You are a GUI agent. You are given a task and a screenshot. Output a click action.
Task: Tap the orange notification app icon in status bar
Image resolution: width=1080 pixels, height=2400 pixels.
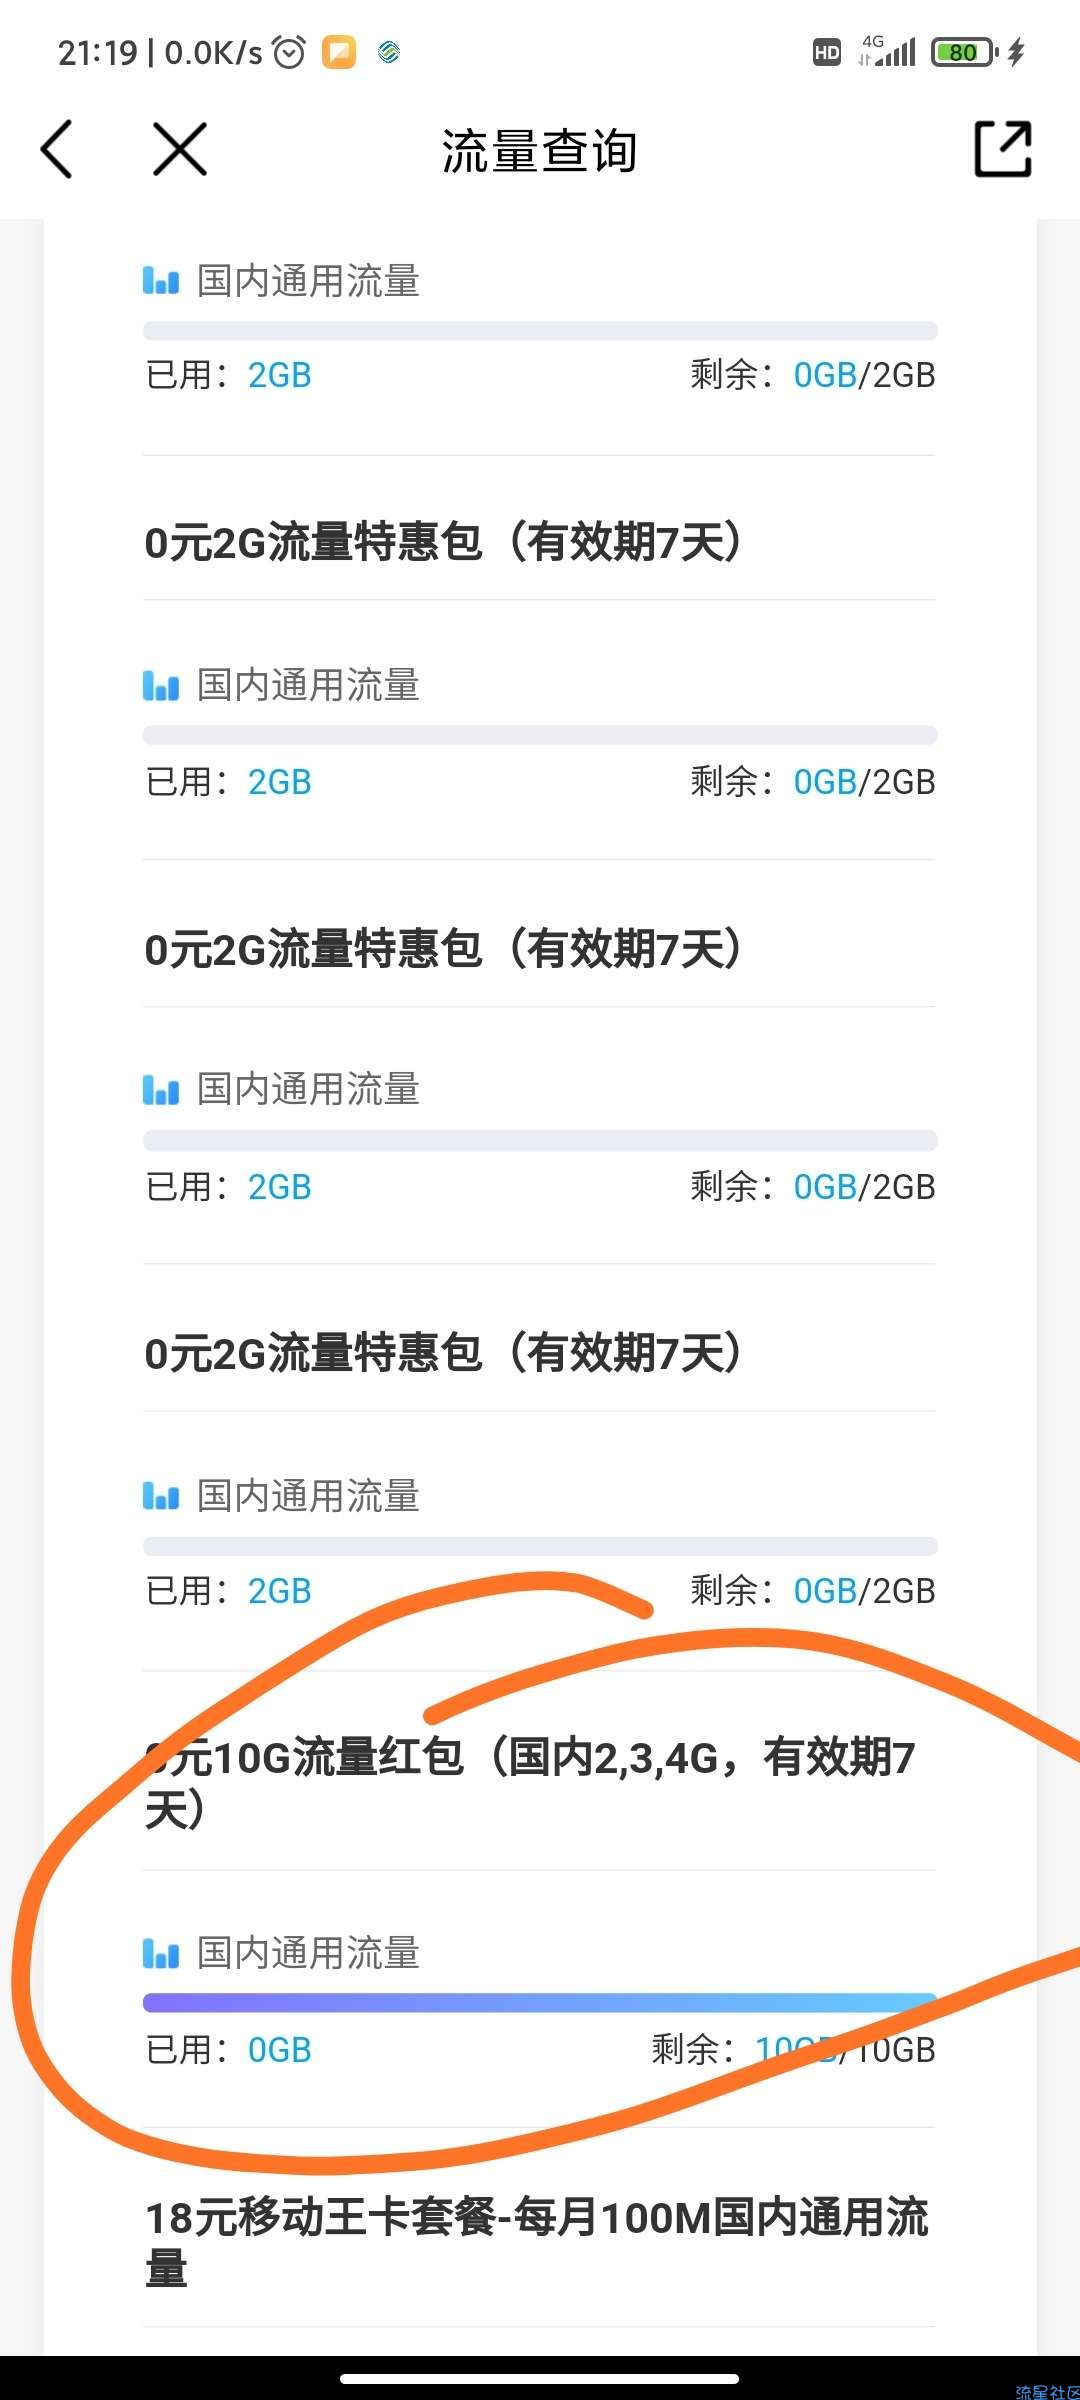tap(339, 52)
